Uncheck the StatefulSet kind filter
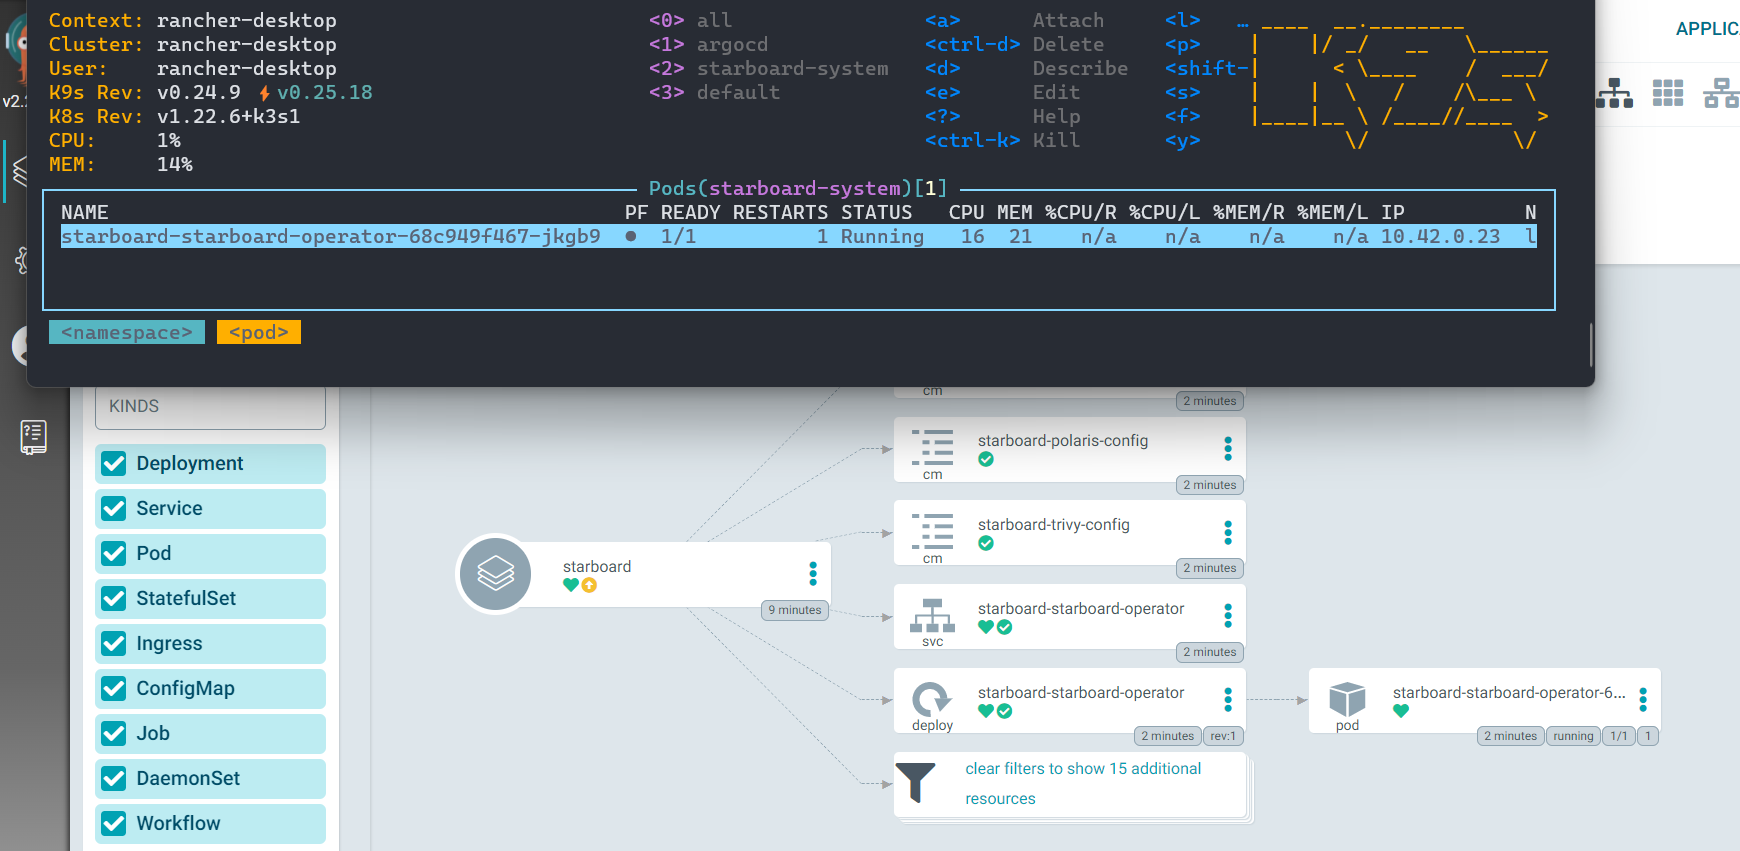1740x851 pixels. pos(114,598)
